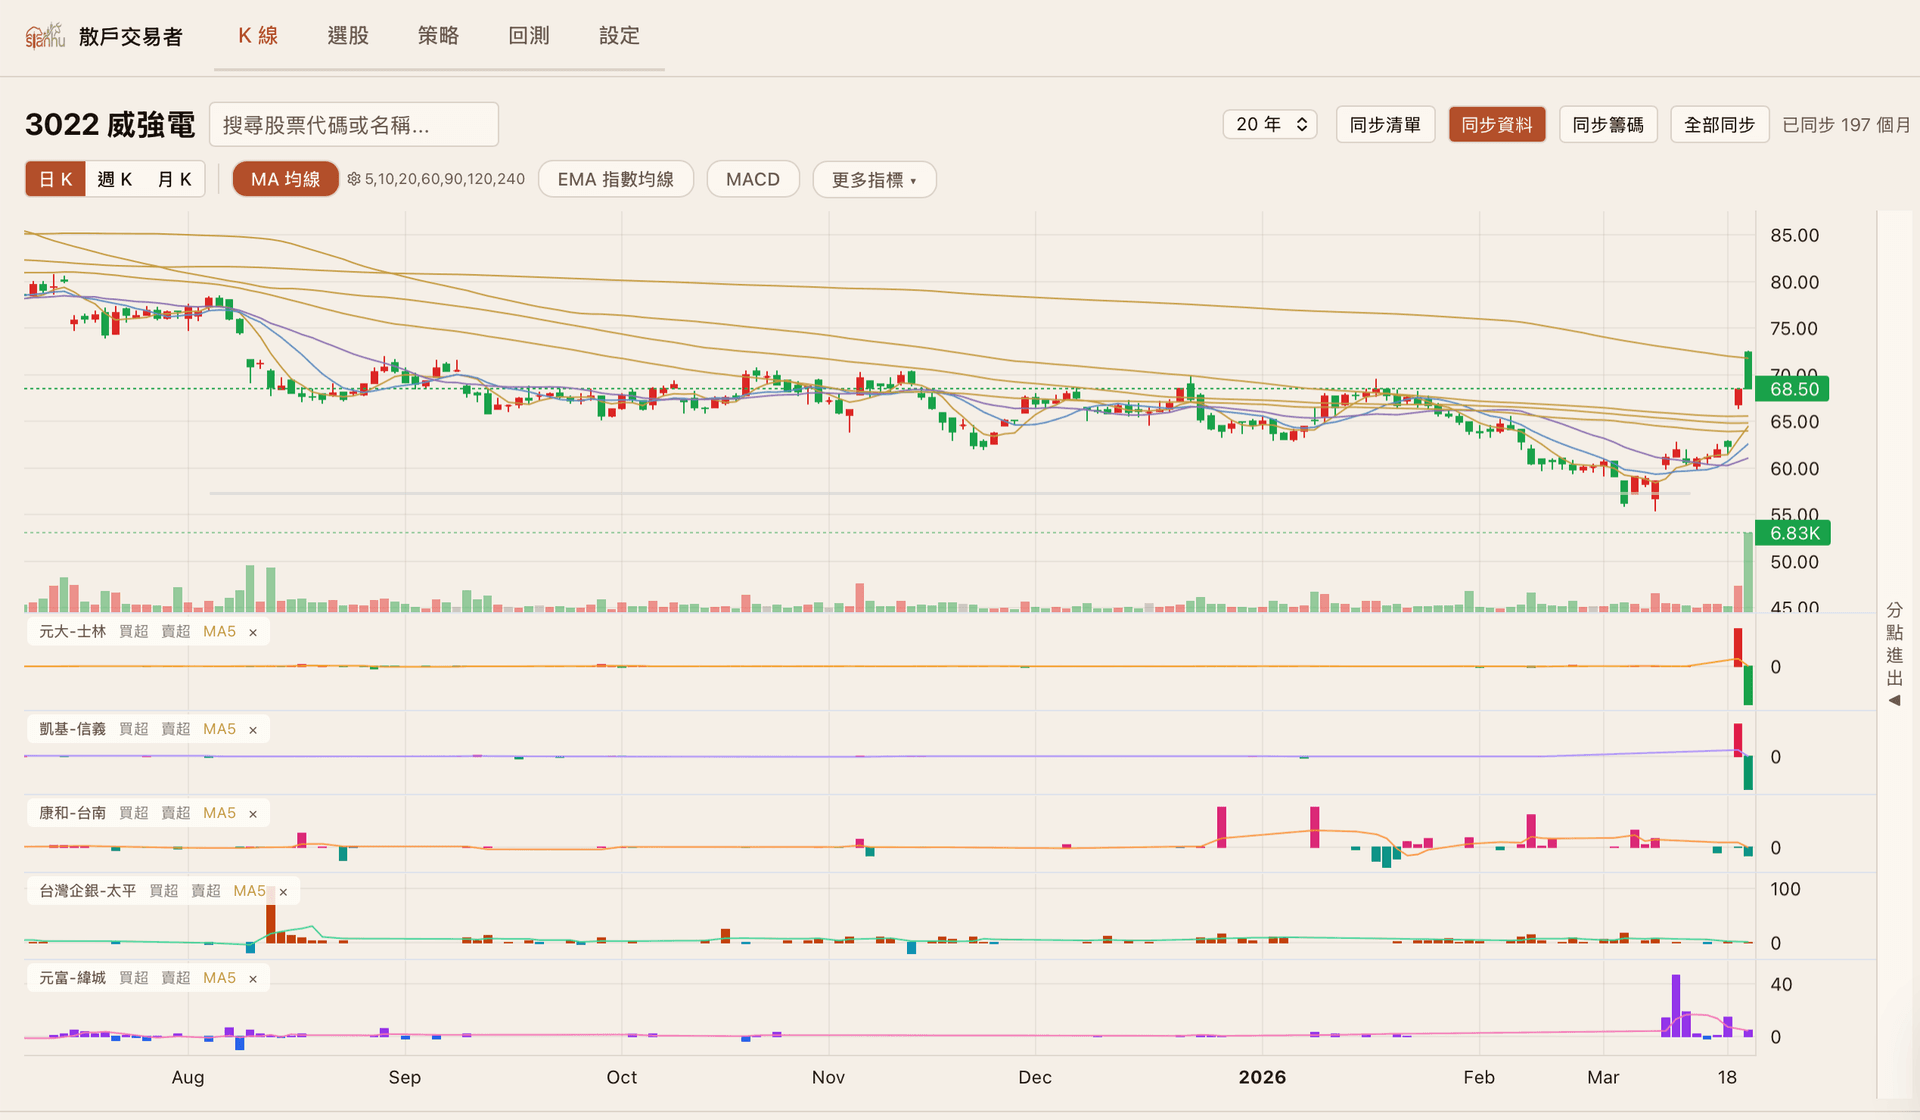Click the 同步資料 button
The image size is (1920, 1120).
click(1496, 124)
